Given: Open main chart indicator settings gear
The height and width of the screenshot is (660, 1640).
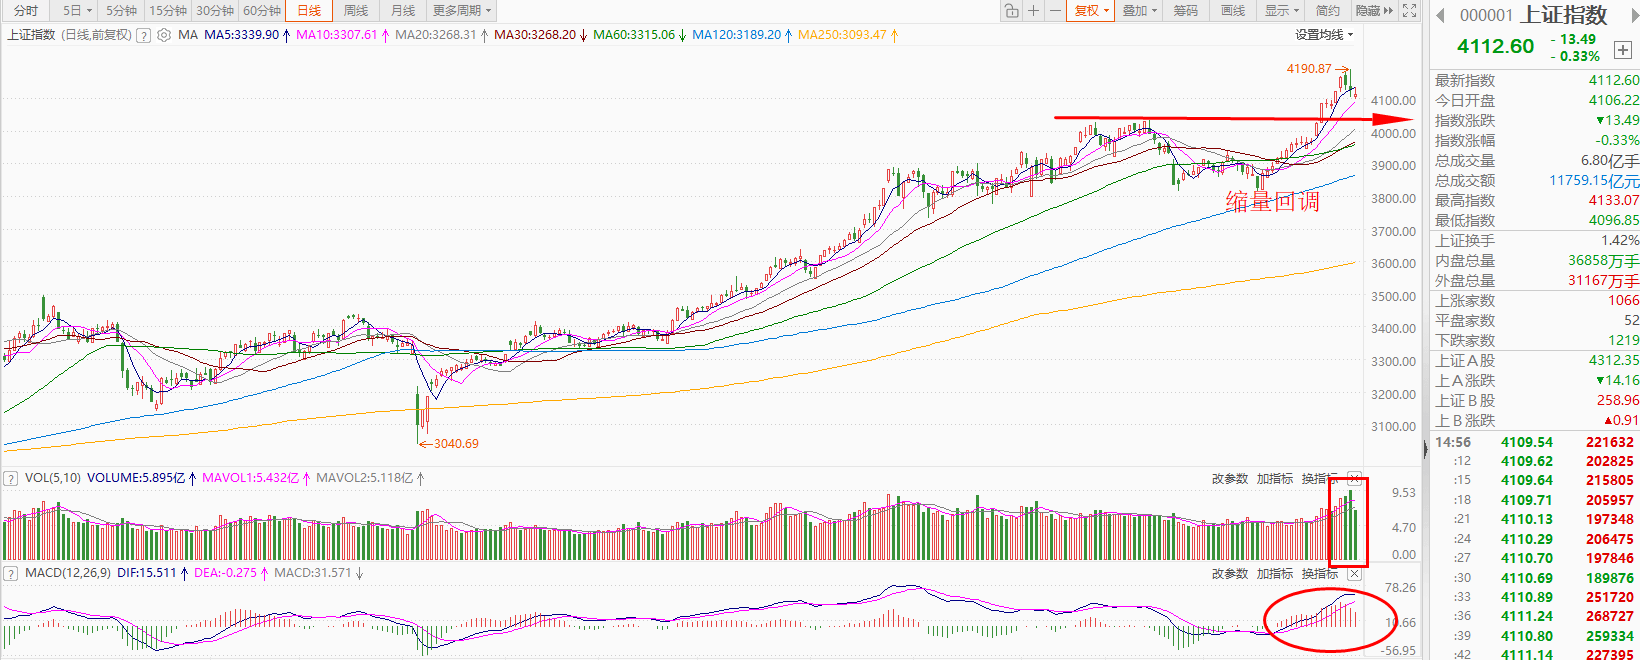Looking at the screenshot, I should click(164, 35).
